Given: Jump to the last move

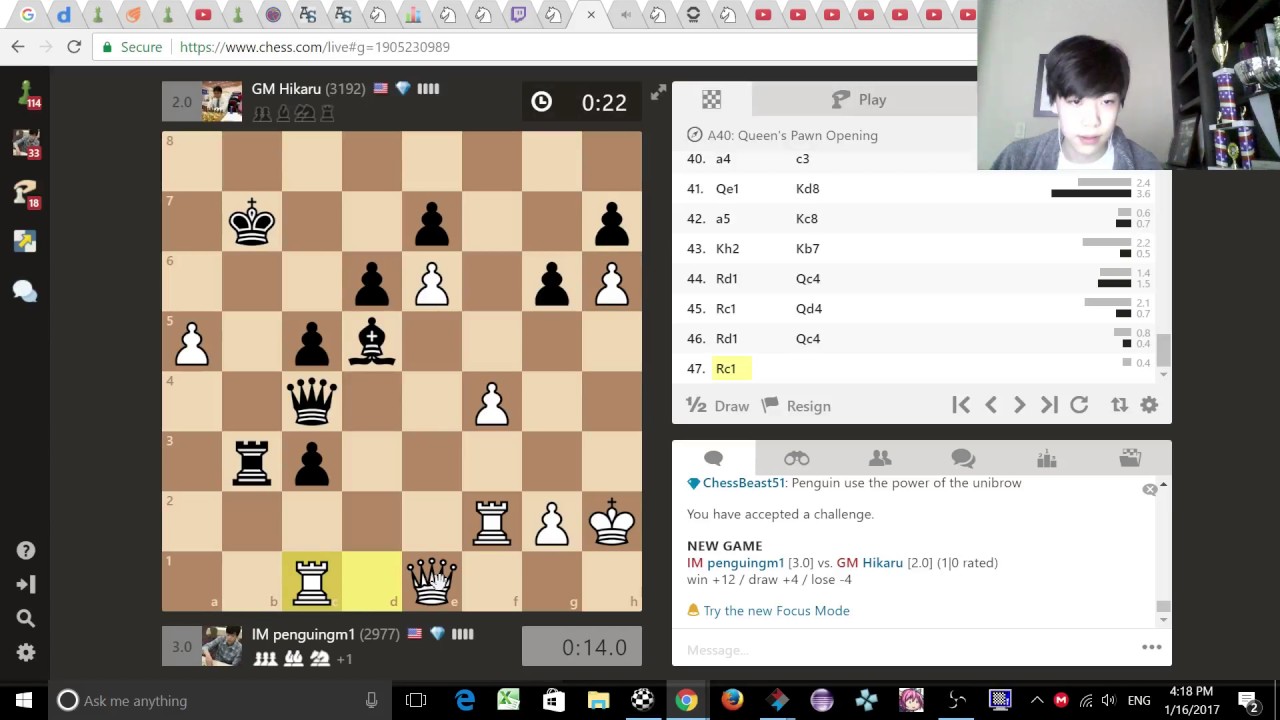Looking at the screenshot, I should 1049,405.
